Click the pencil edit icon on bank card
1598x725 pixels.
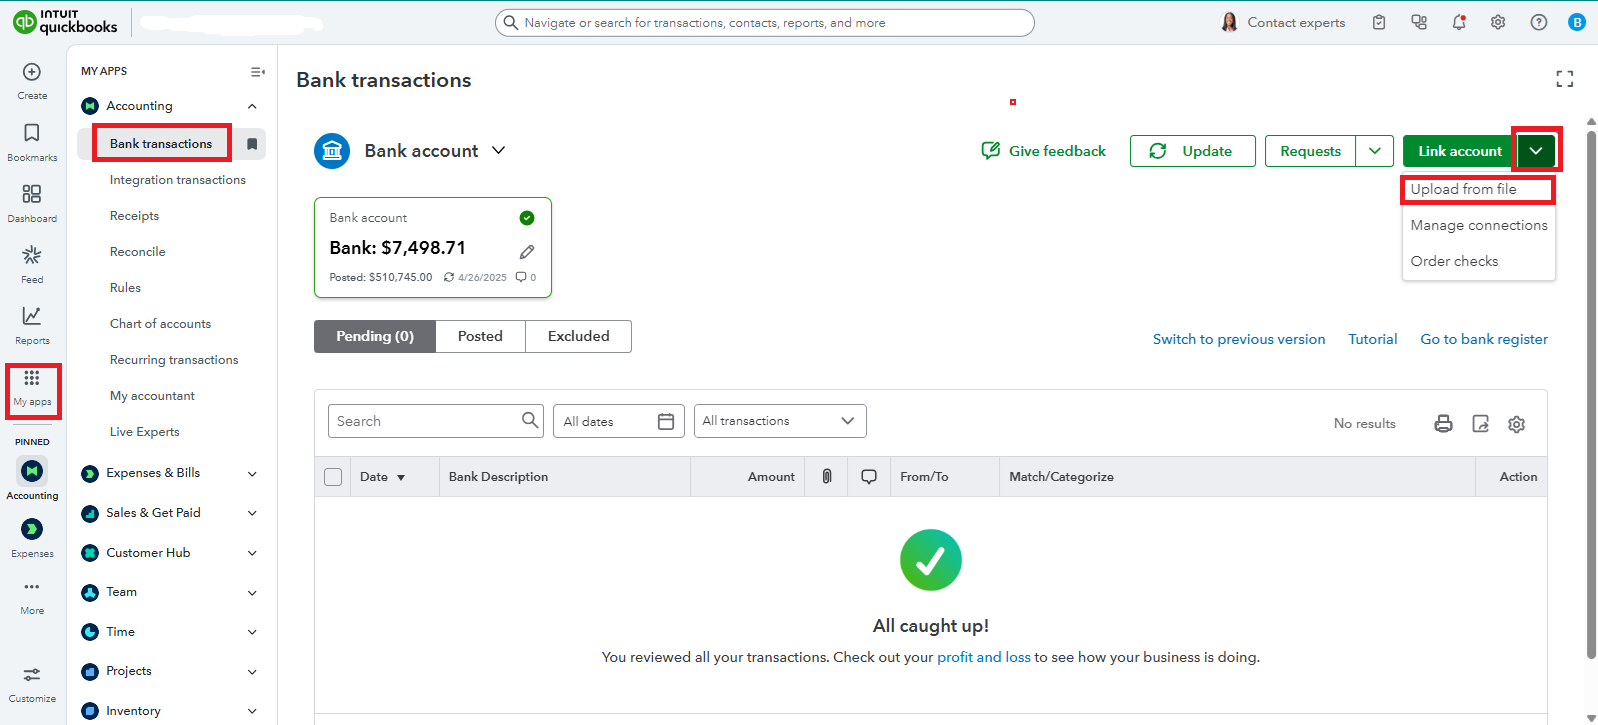tap(527, 252)
